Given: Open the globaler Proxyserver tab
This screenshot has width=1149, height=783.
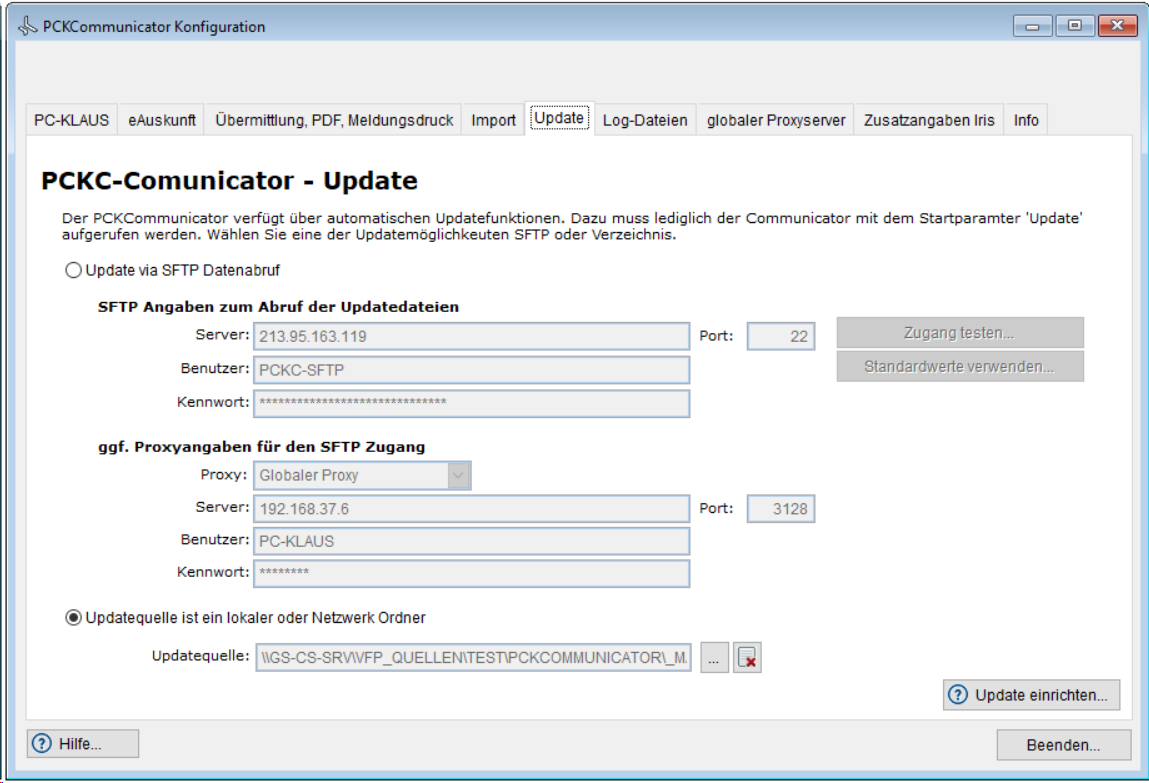Looking at the screenshot, I should click(x=776, y=120).
